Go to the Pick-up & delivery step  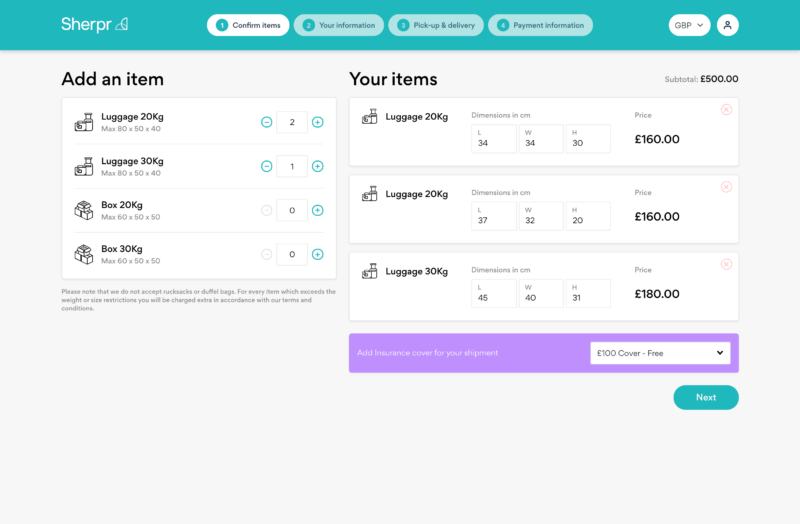coord(436,25)
